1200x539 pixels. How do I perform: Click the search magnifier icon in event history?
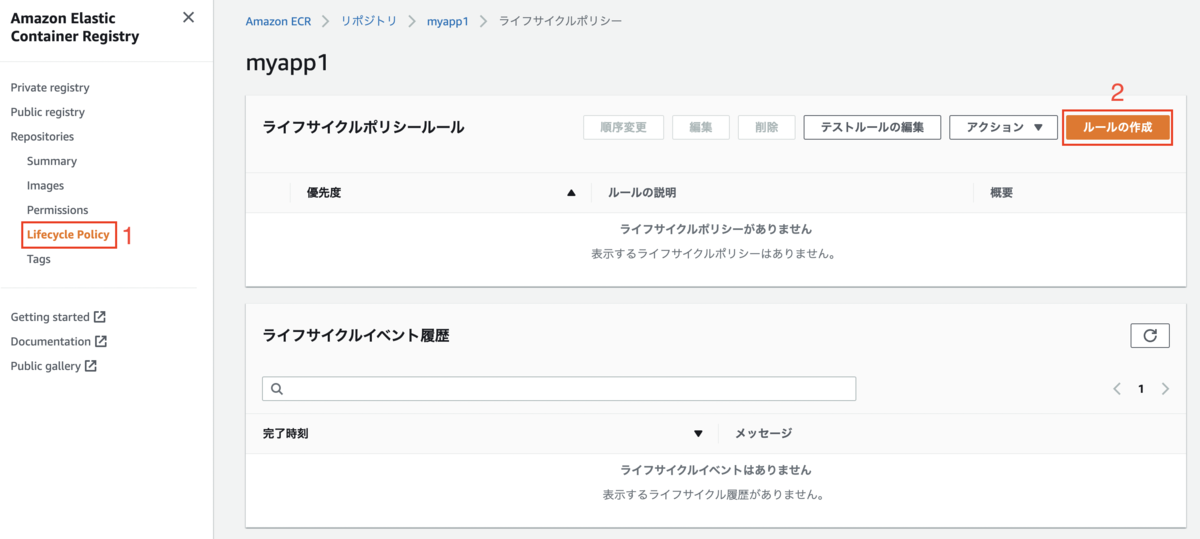coord(277,389)
